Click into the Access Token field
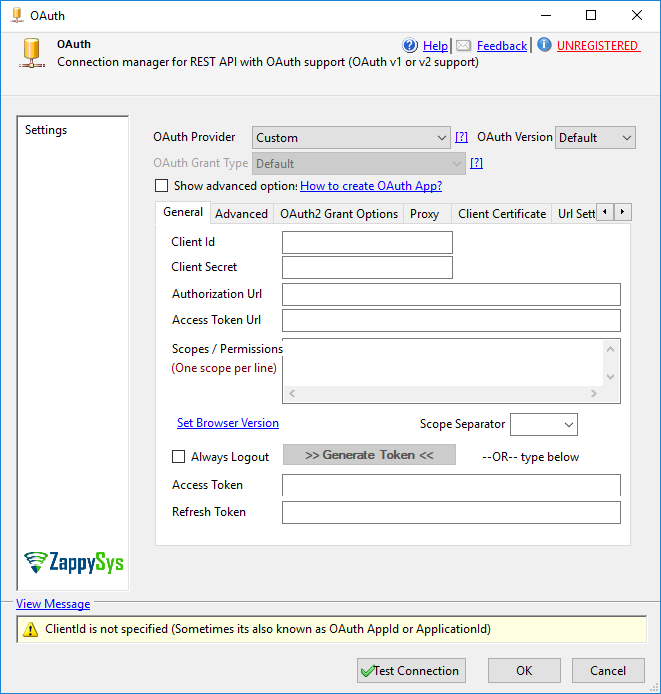The width and height of the screenshot is (661, 694). click(x=451, y=485)
